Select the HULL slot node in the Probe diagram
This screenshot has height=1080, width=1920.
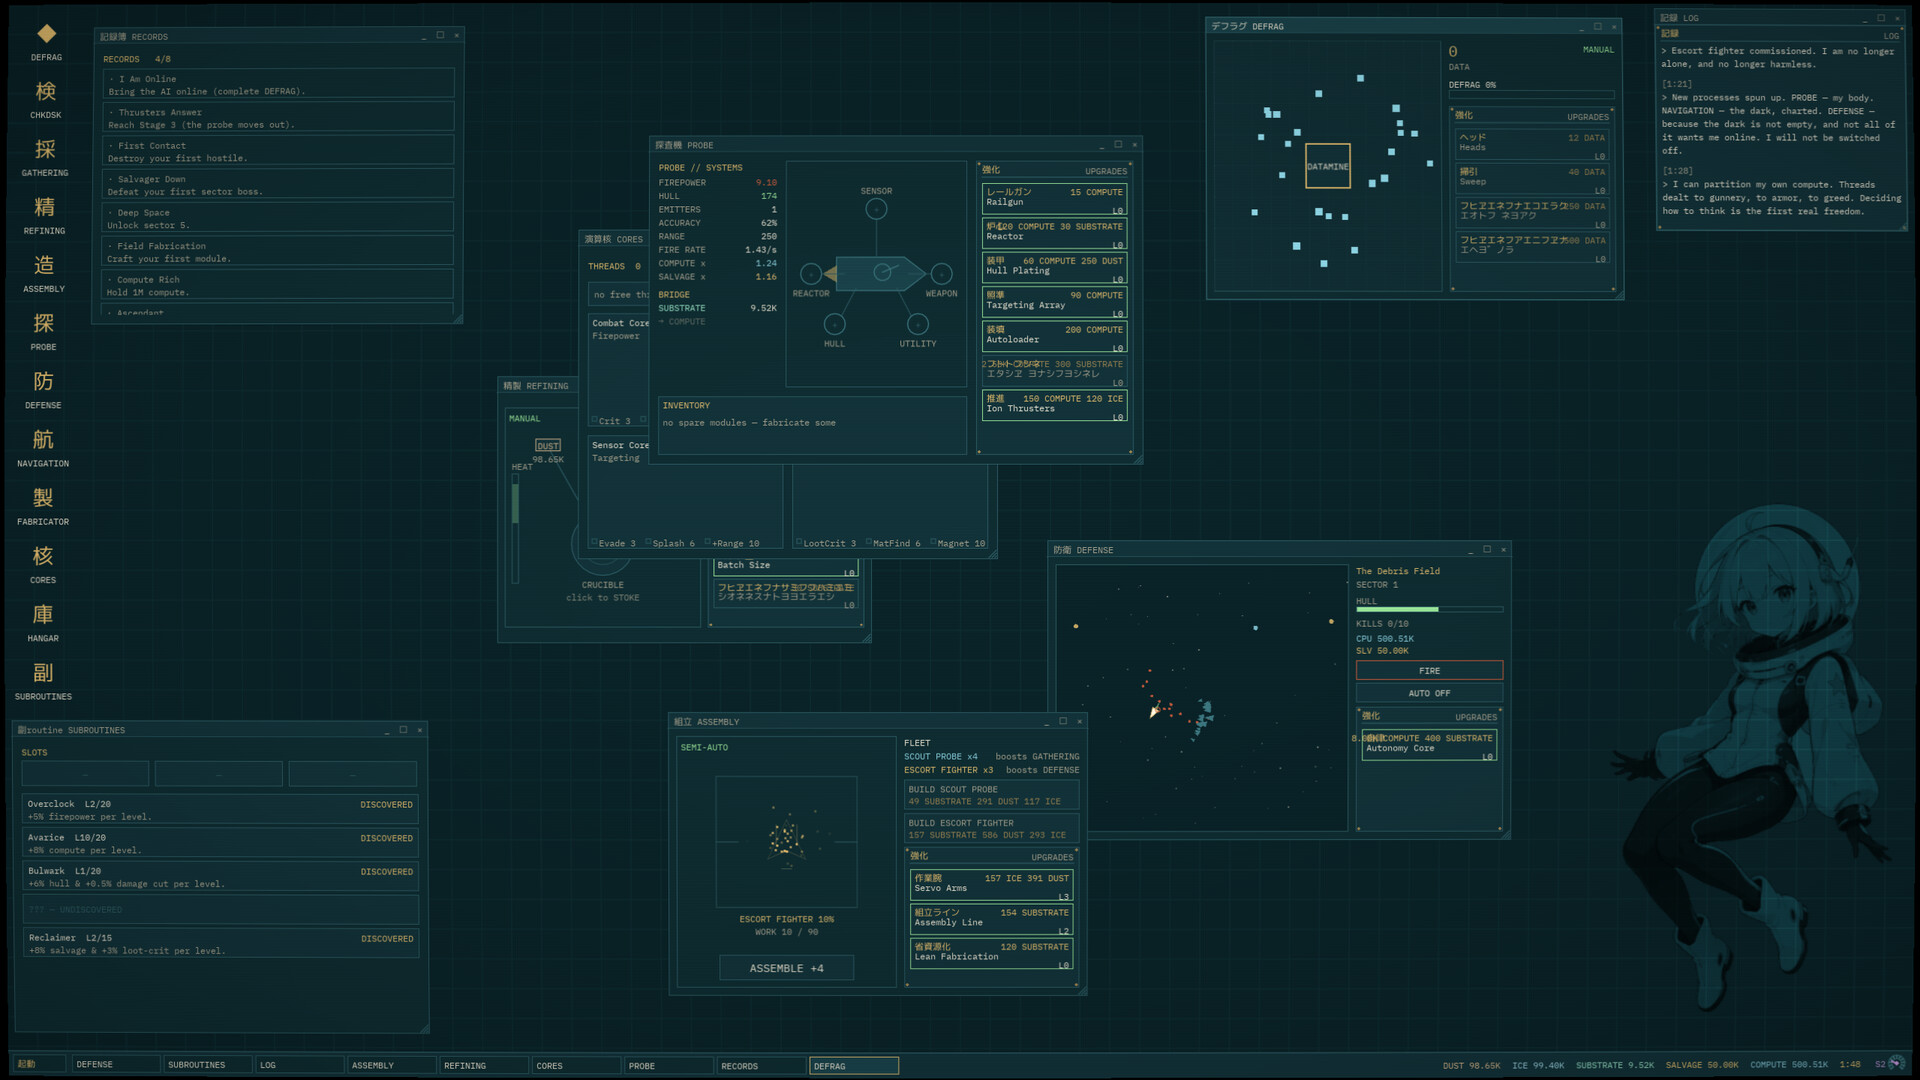point(835,324)
